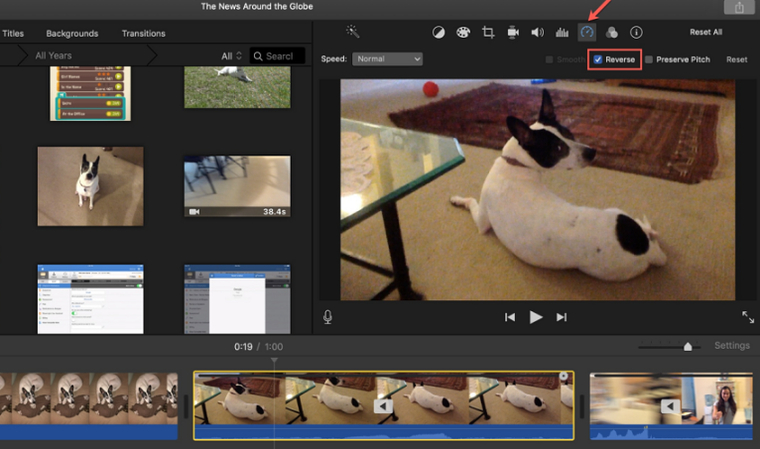Toggle fullscreen playback with the arrows icon
760x449 pixels.
748,317
